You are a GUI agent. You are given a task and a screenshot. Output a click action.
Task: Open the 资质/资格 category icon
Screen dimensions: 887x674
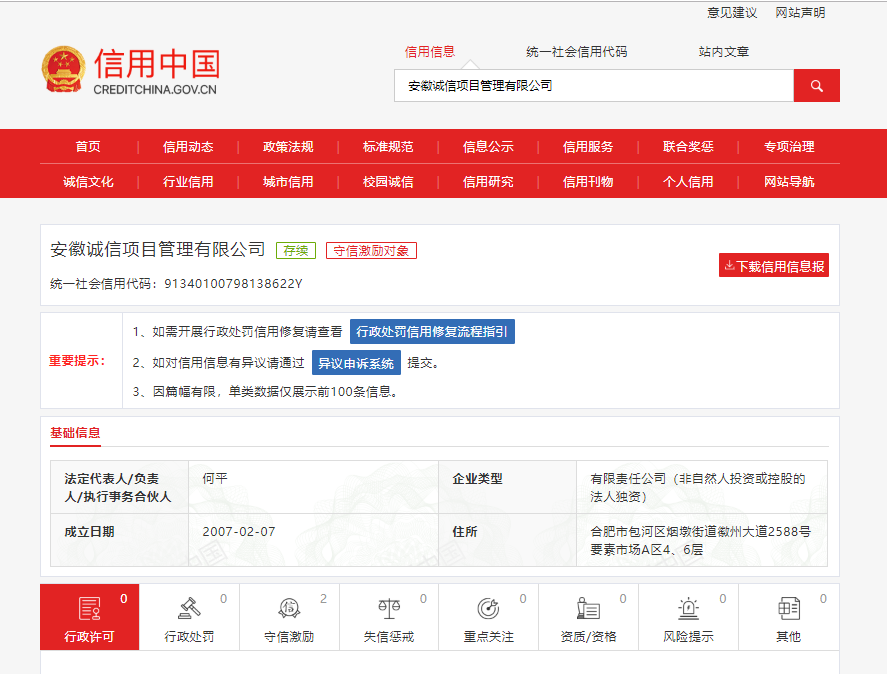[x=588, y=608]
